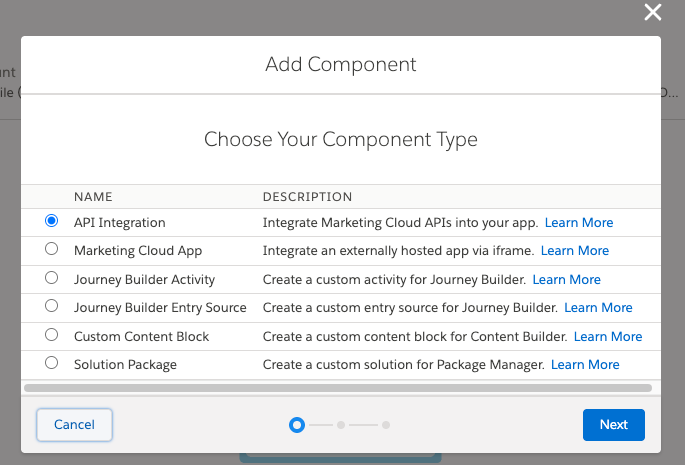Select the API Integration radio button

click(52, 222)
